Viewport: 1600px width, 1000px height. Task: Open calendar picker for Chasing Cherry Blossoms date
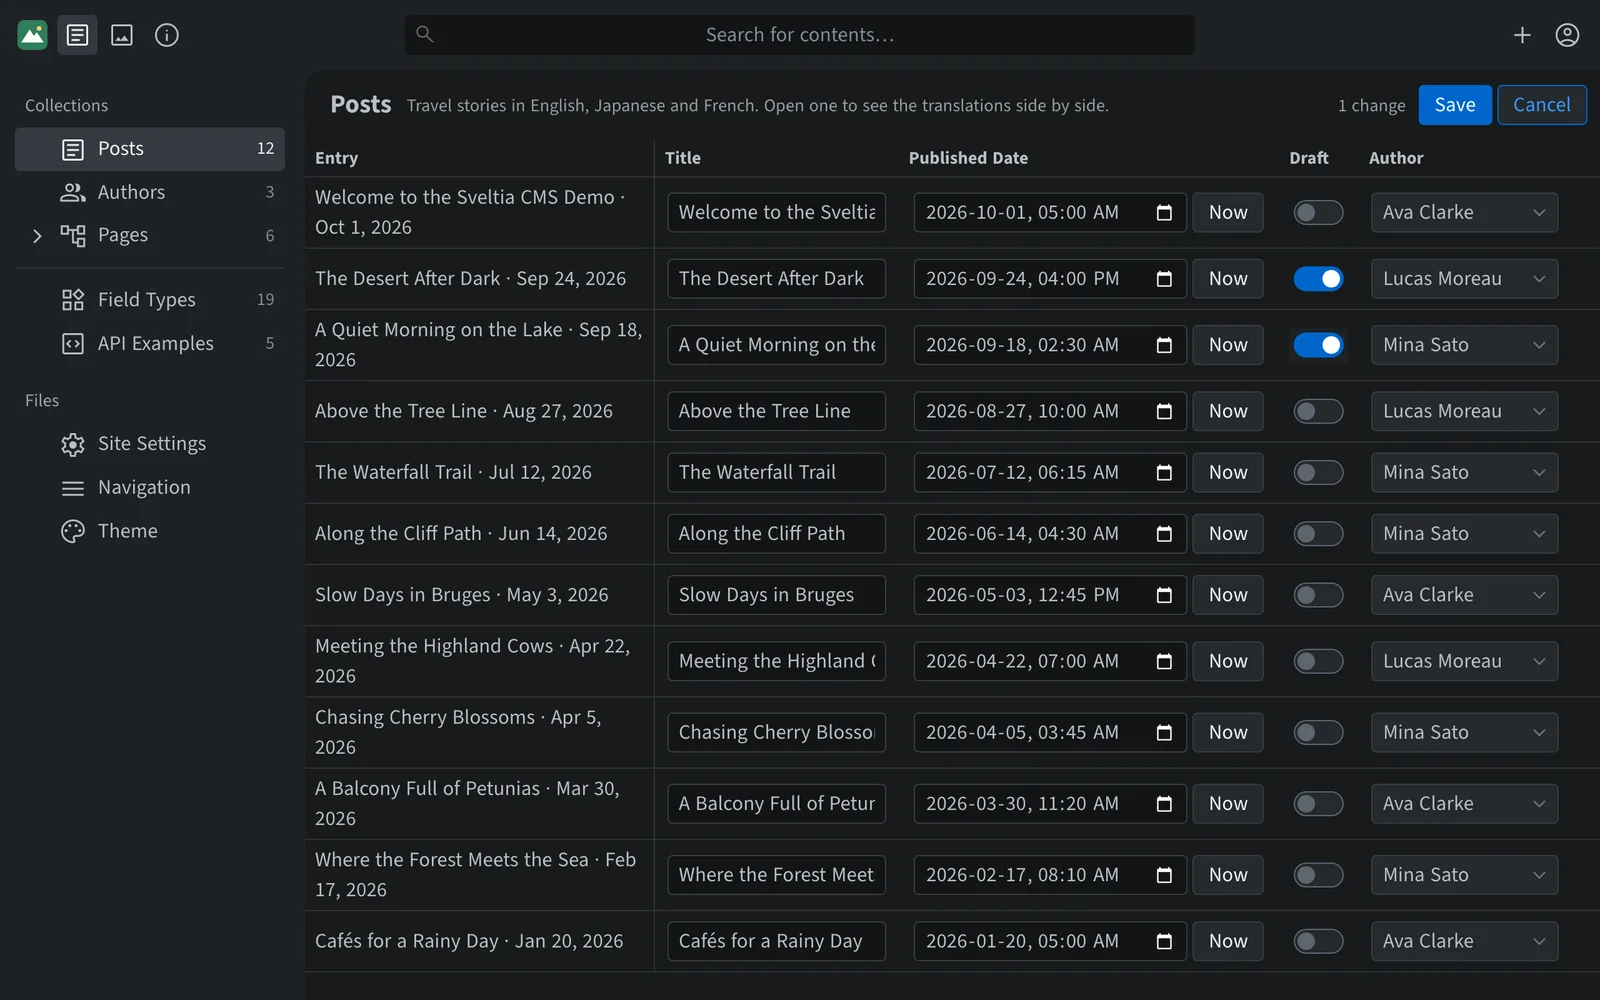point(1164,733)
